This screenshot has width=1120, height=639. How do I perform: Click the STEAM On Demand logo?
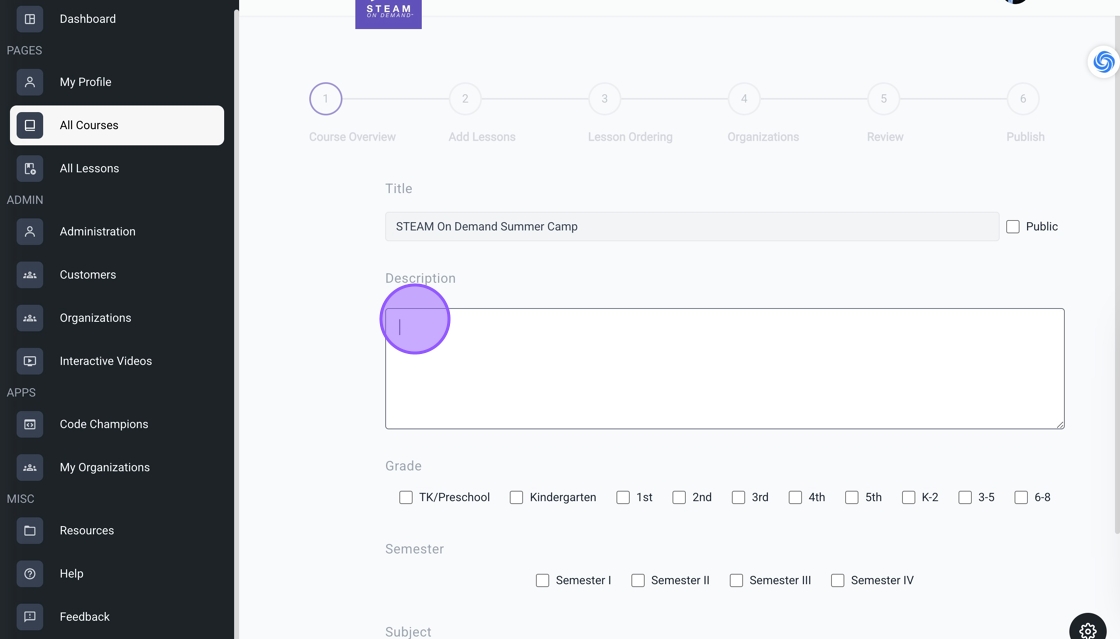388,12
